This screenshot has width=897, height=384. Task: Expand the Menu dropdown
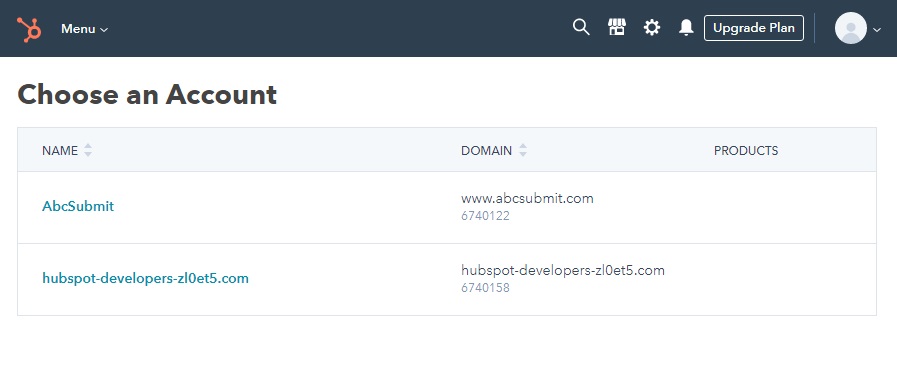coord(84,29)
